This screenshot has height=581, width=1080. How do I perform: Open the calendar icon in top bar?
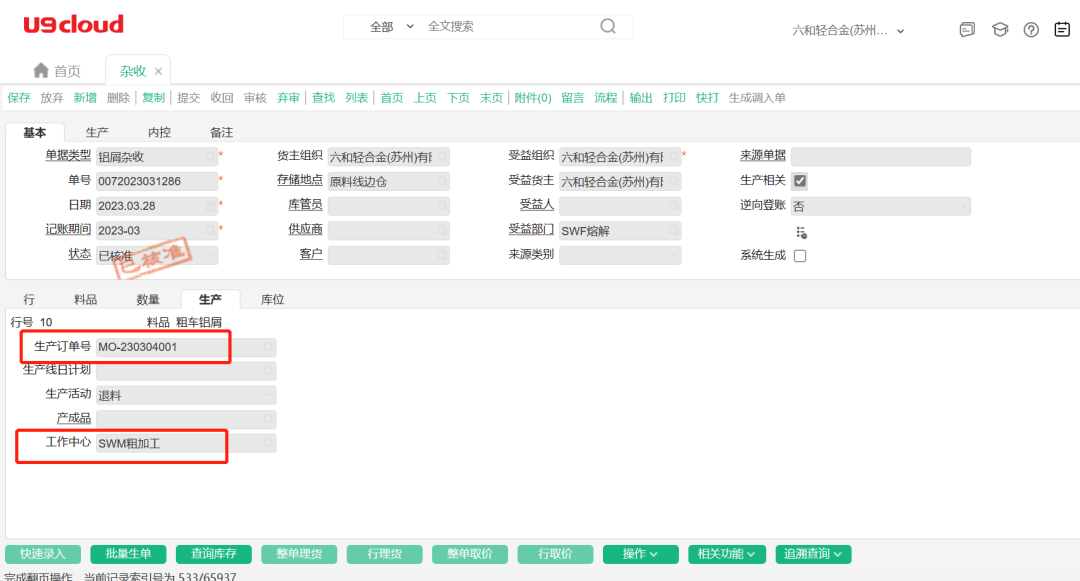click(x=1062, y=30)
